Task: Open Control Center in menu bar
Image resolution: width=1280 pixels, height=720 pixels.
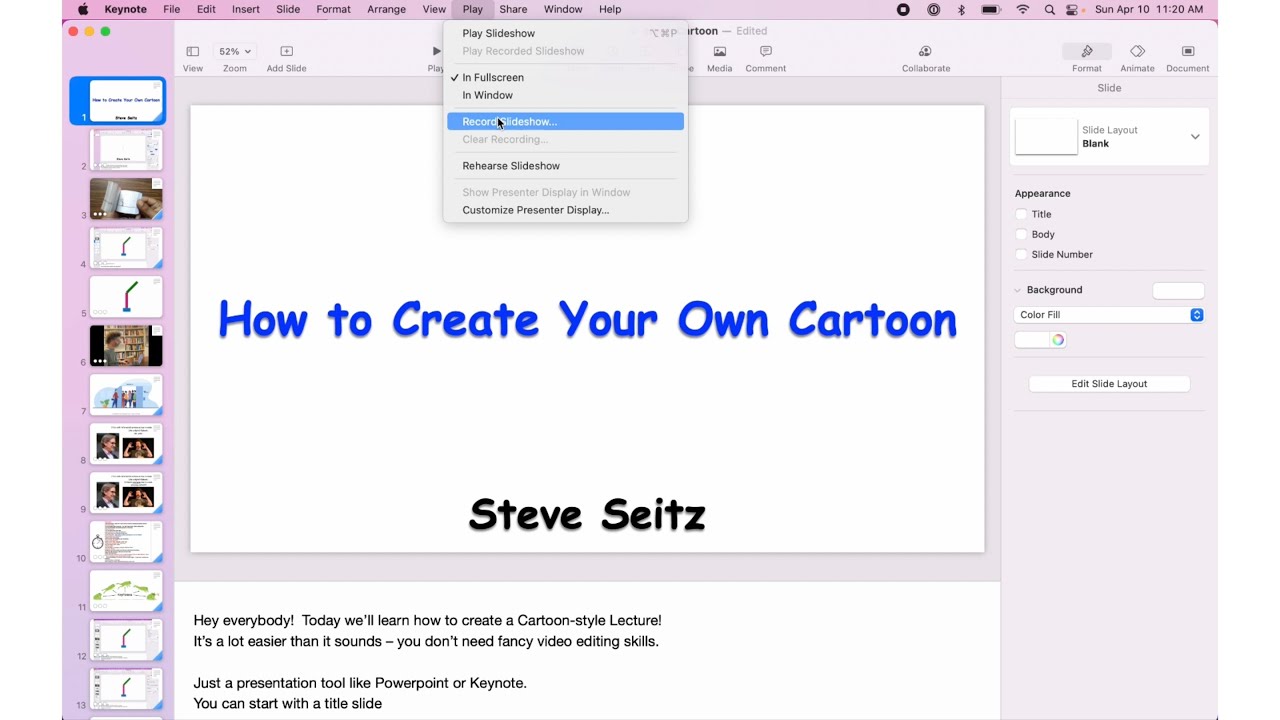Action: click(1073, 9)
